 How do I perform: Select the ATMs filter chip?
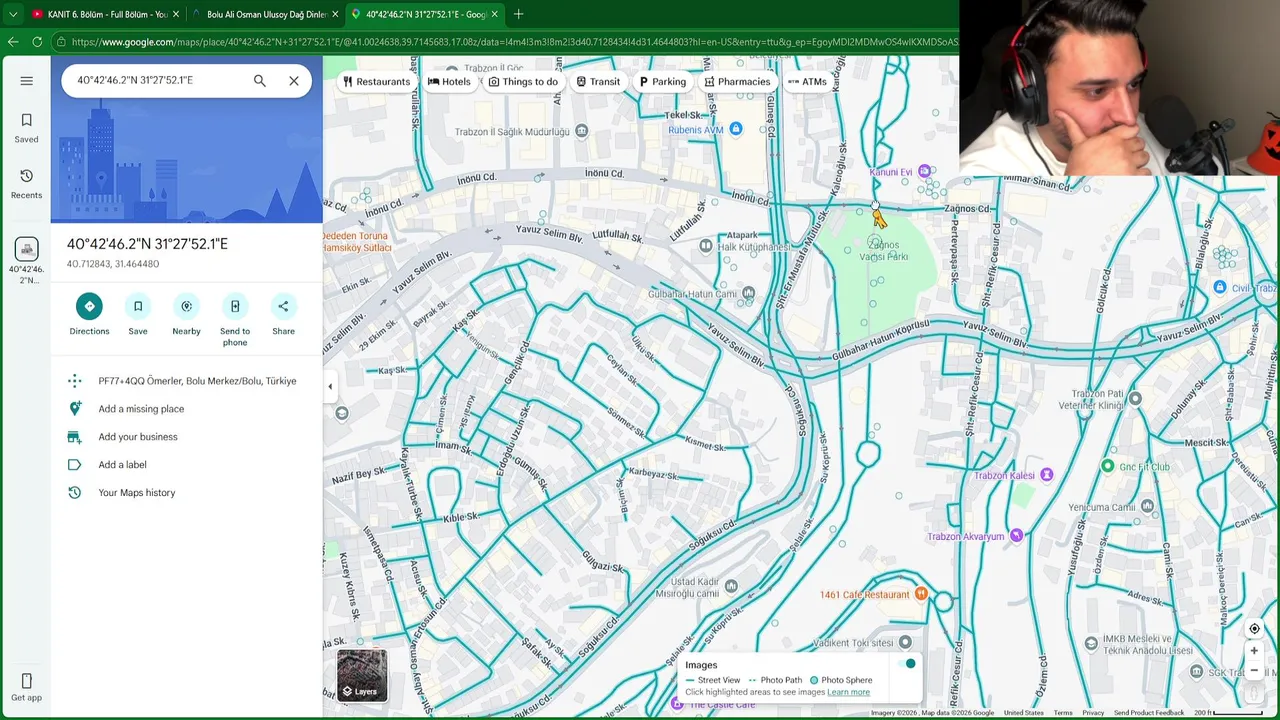[807, 82]
